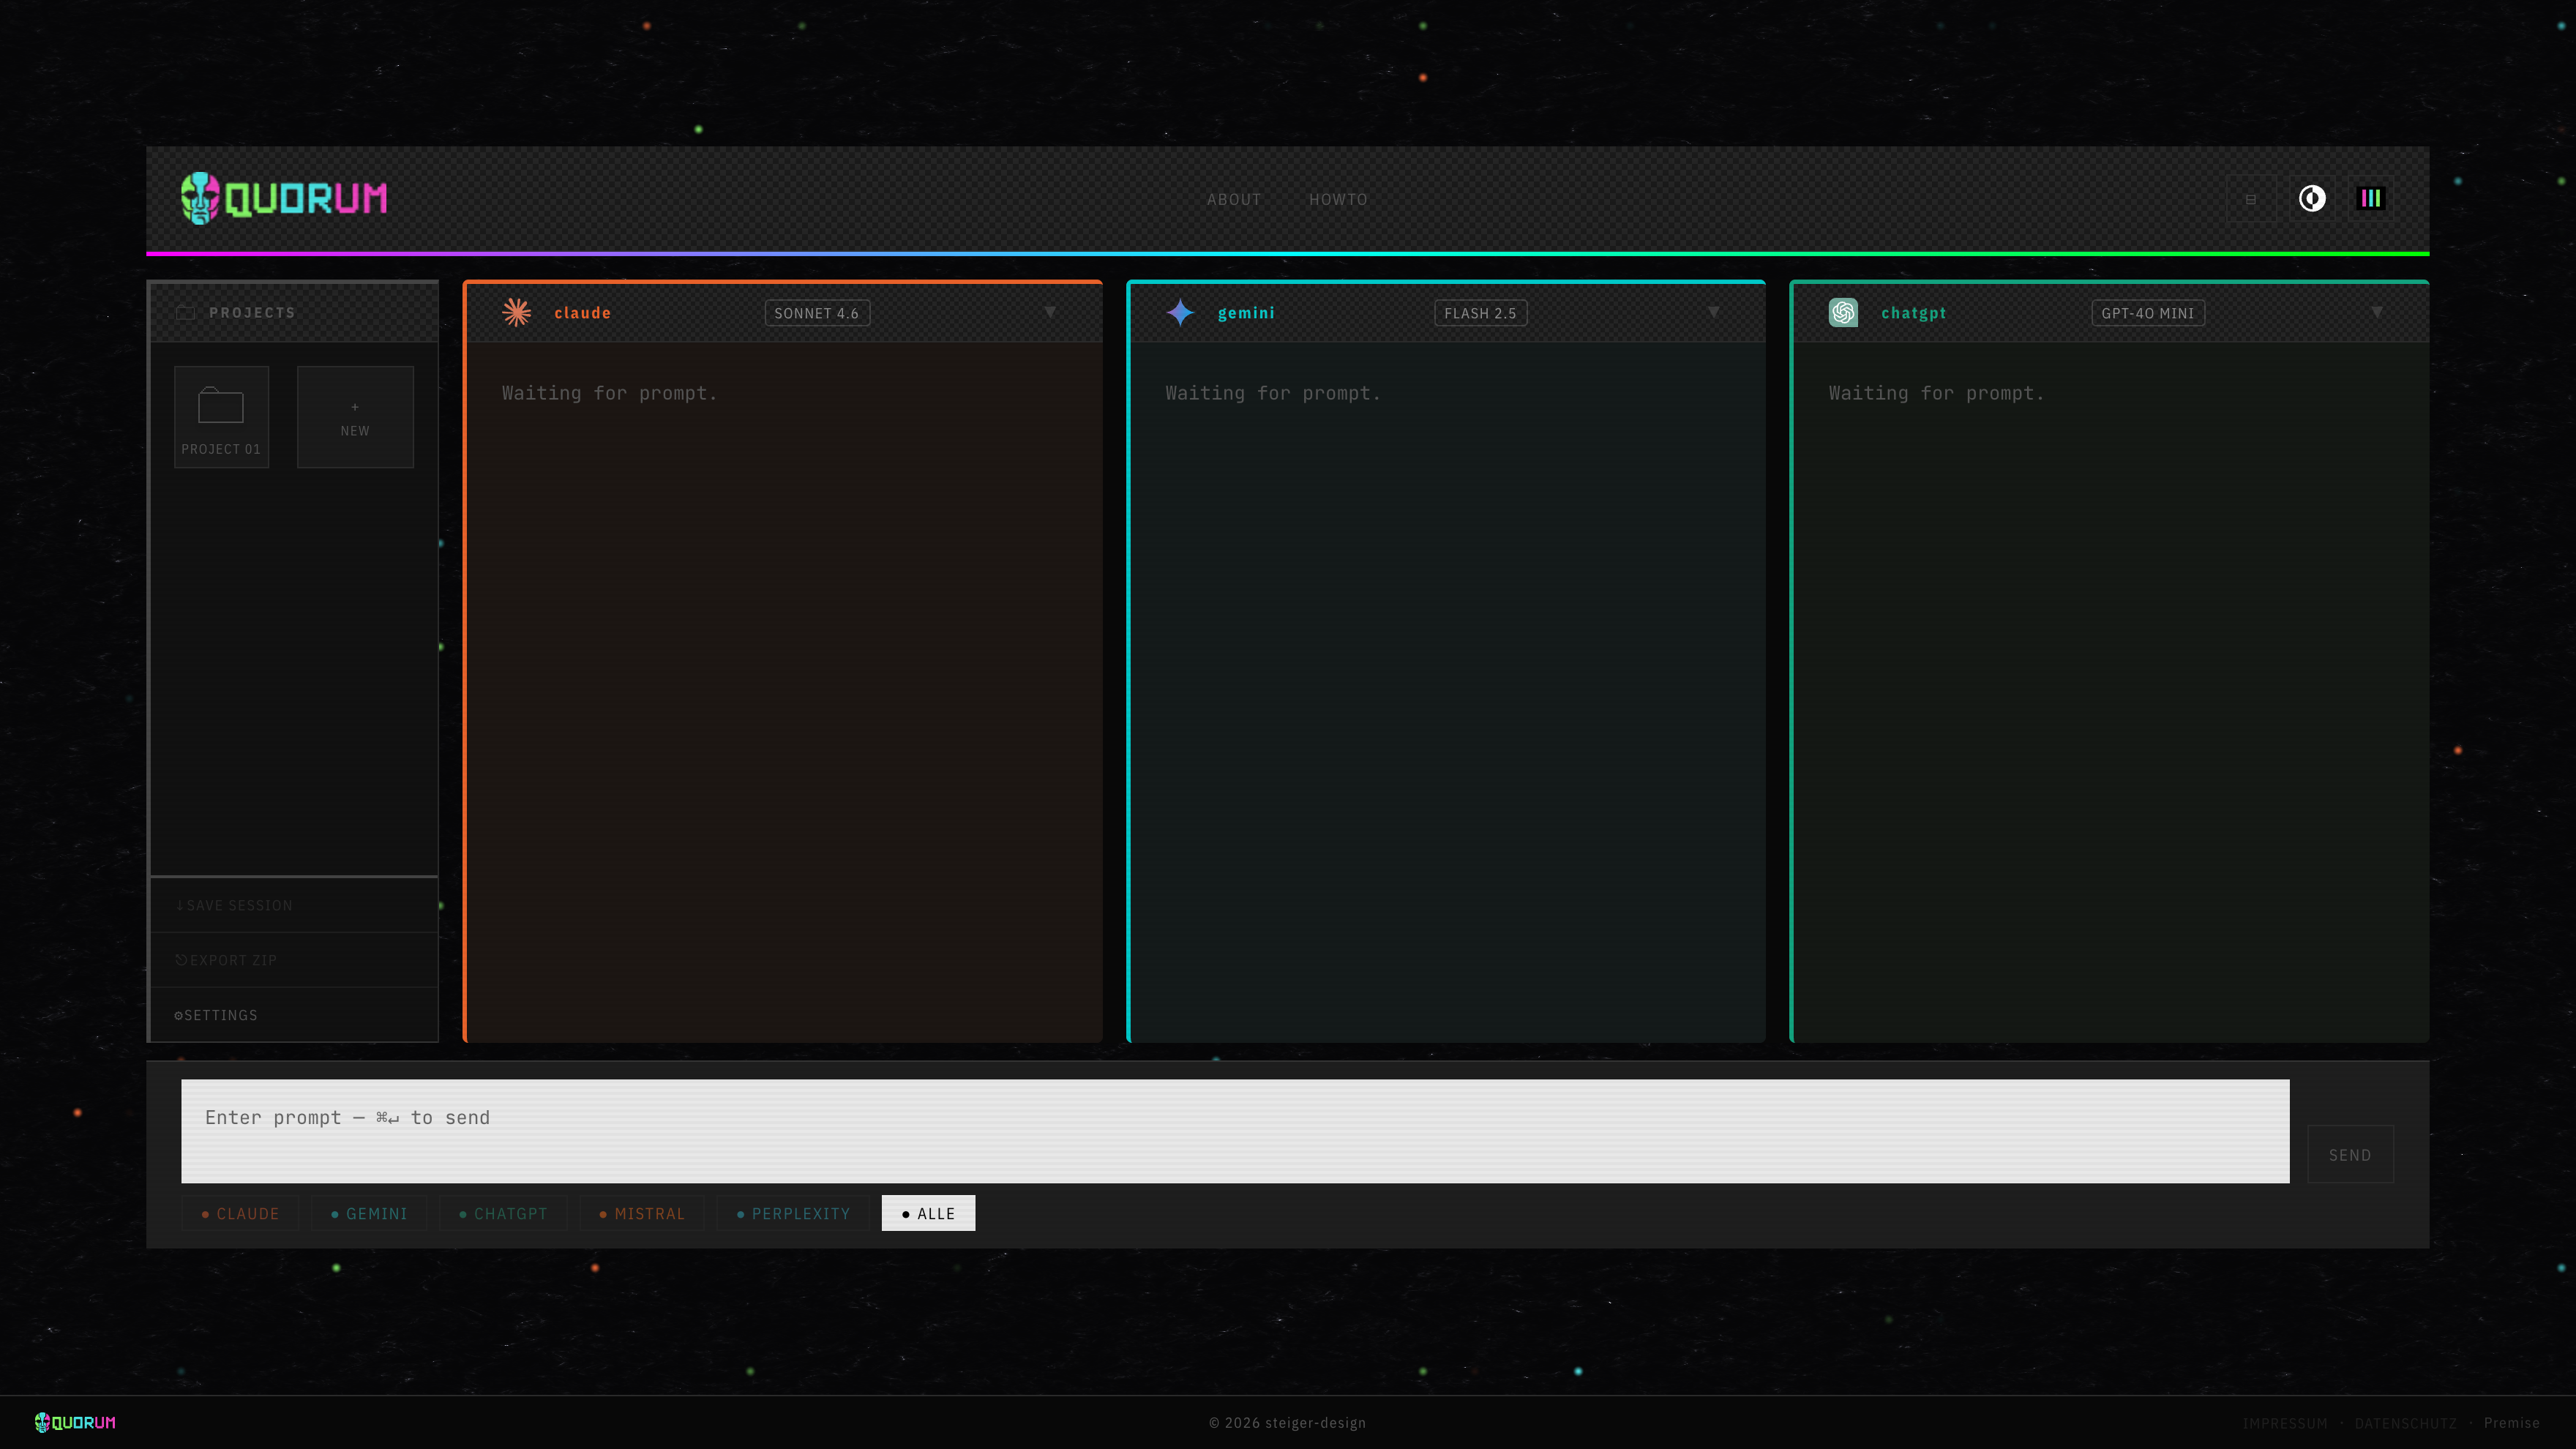2576x1449 pixels.
Task: Click EXPORT ZIP in sidebar
Action: click(294, 960)
